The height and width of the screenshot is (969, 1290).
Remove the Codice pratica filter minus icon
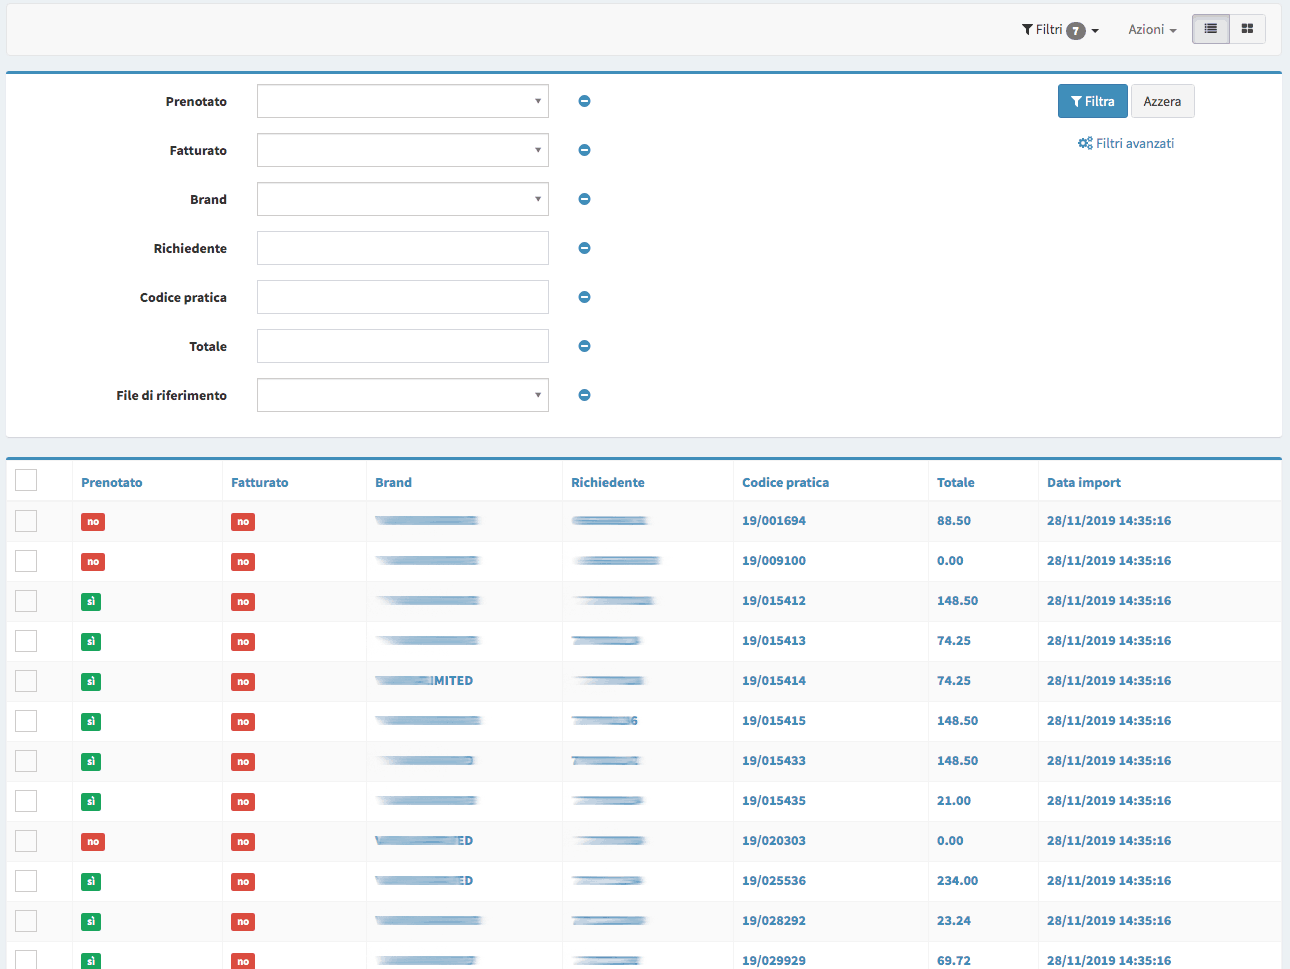tap(585, 297)
